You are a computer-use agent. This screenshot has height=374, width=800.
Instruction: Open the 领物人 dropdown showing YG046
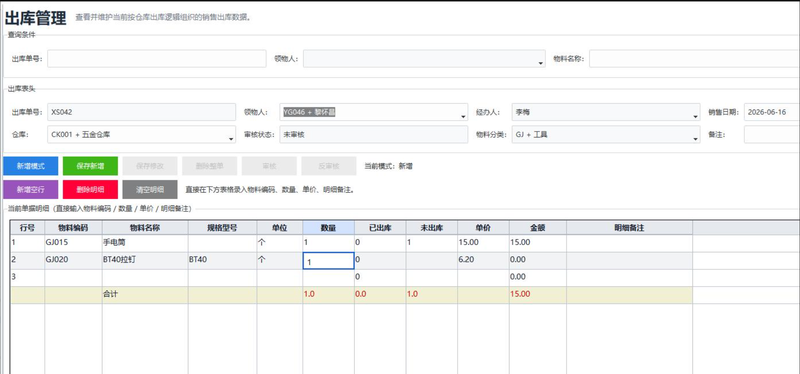coord(373,112)
